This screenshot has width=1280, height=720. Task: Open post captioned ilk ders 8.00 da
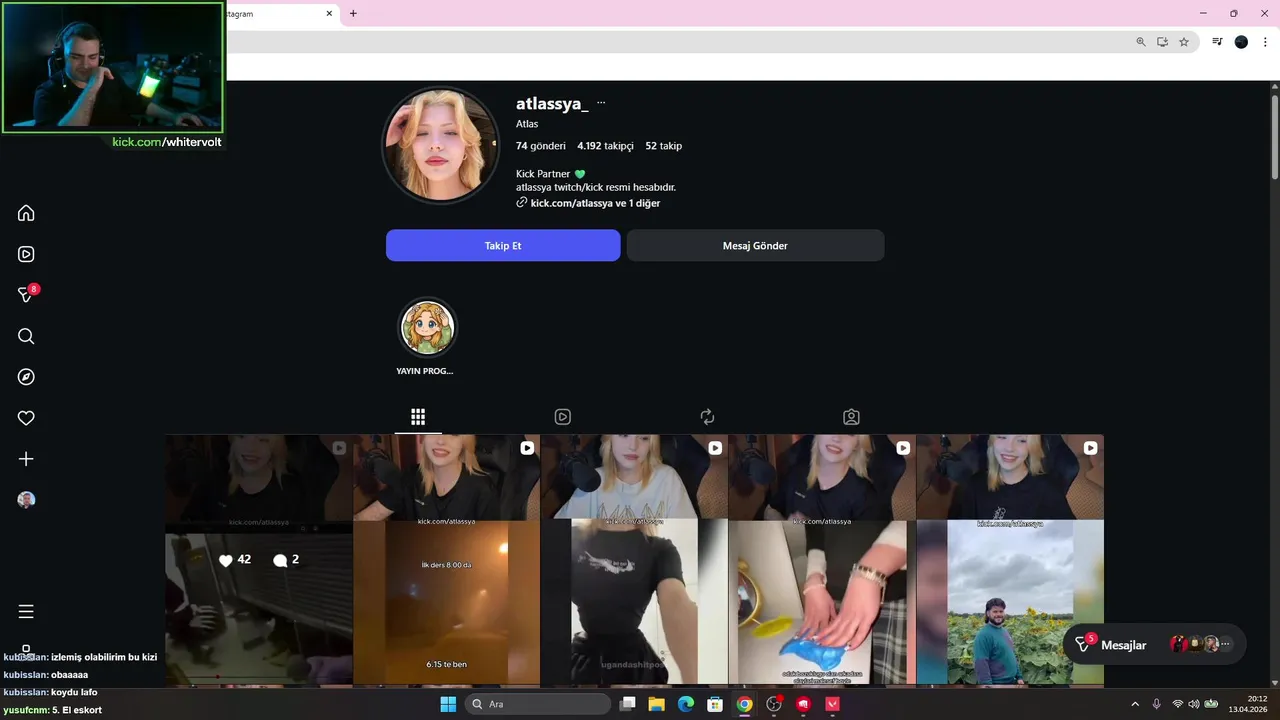pyautogui.click(x=447, y=560)
